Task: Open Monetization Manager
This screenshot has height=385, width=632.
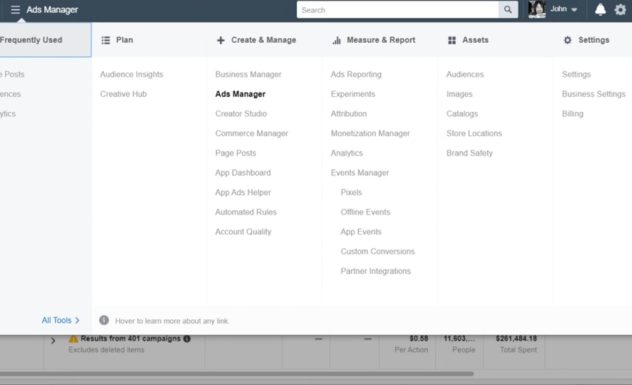Action: click(x=370, y=133)
